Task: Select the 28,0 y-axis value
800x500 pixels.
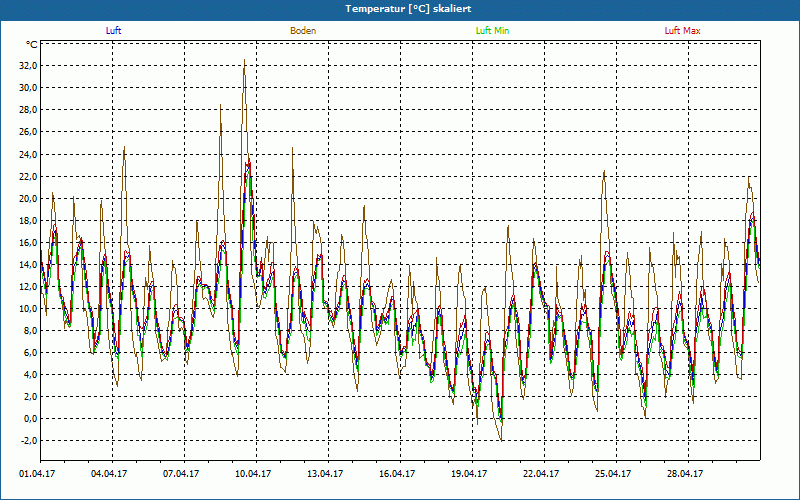Action: tap(28, 110)
